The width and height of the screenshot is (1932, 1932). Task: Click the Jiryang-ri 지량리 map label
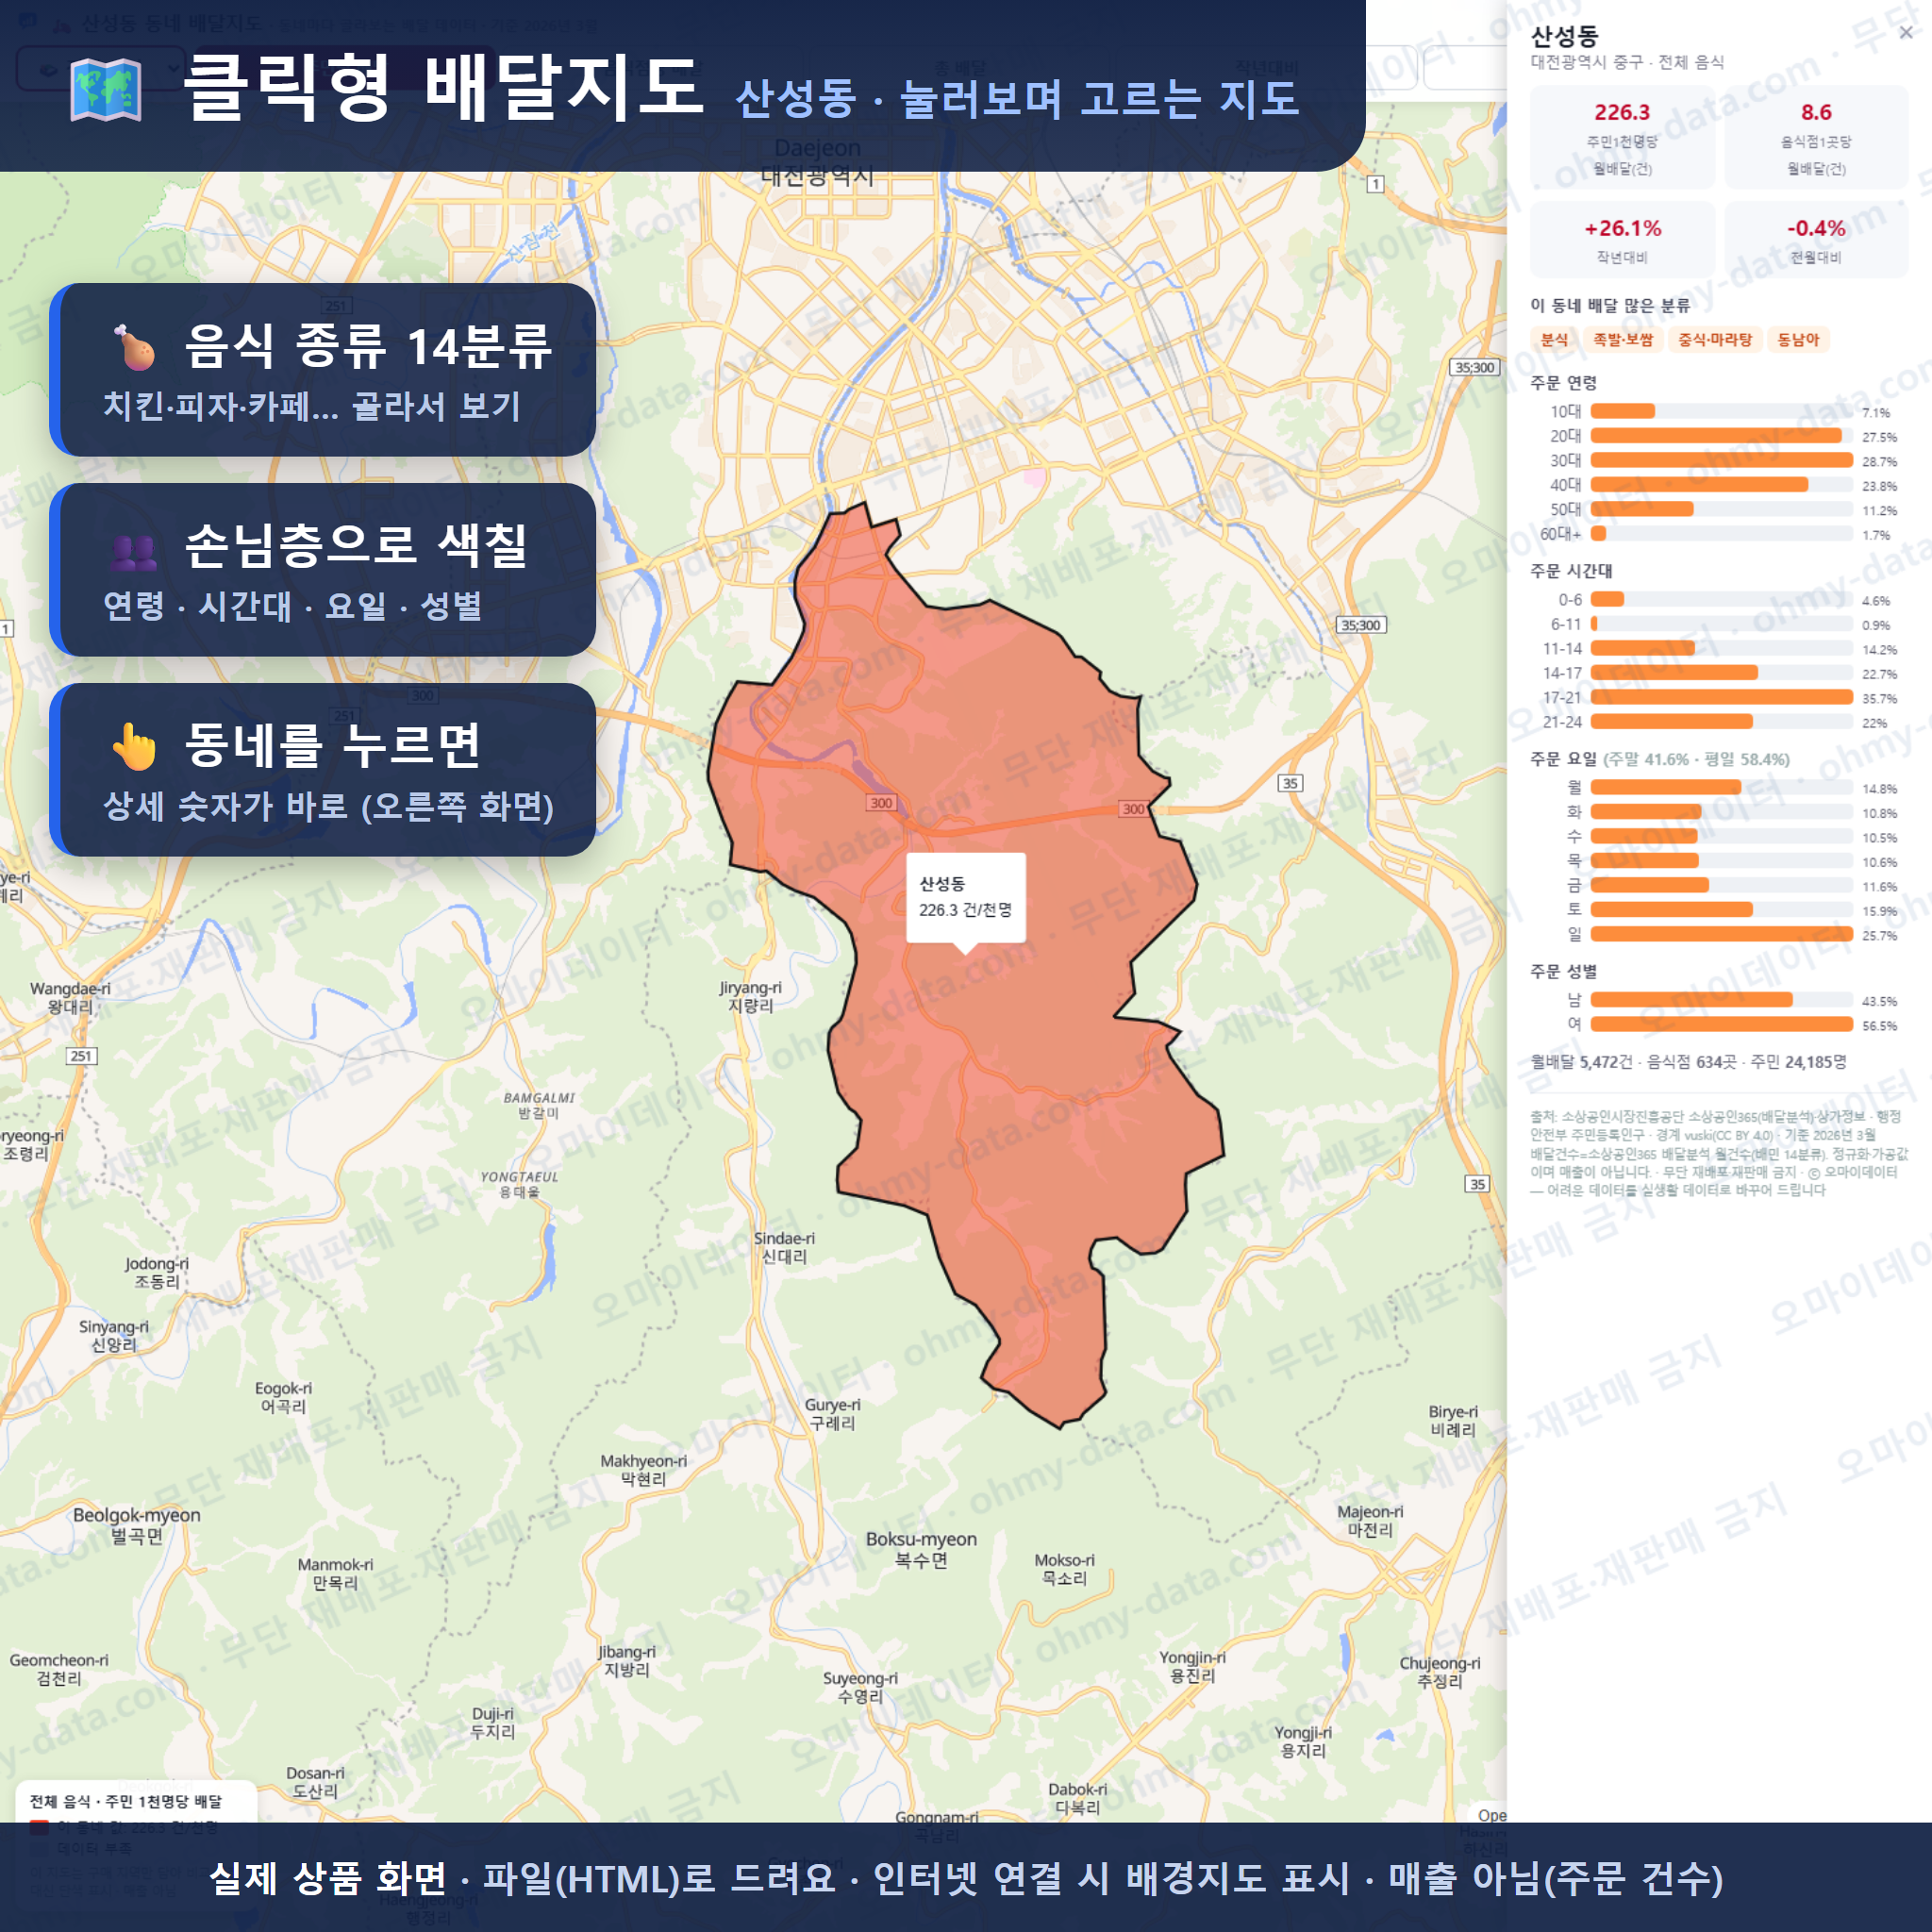pos(751,996)
